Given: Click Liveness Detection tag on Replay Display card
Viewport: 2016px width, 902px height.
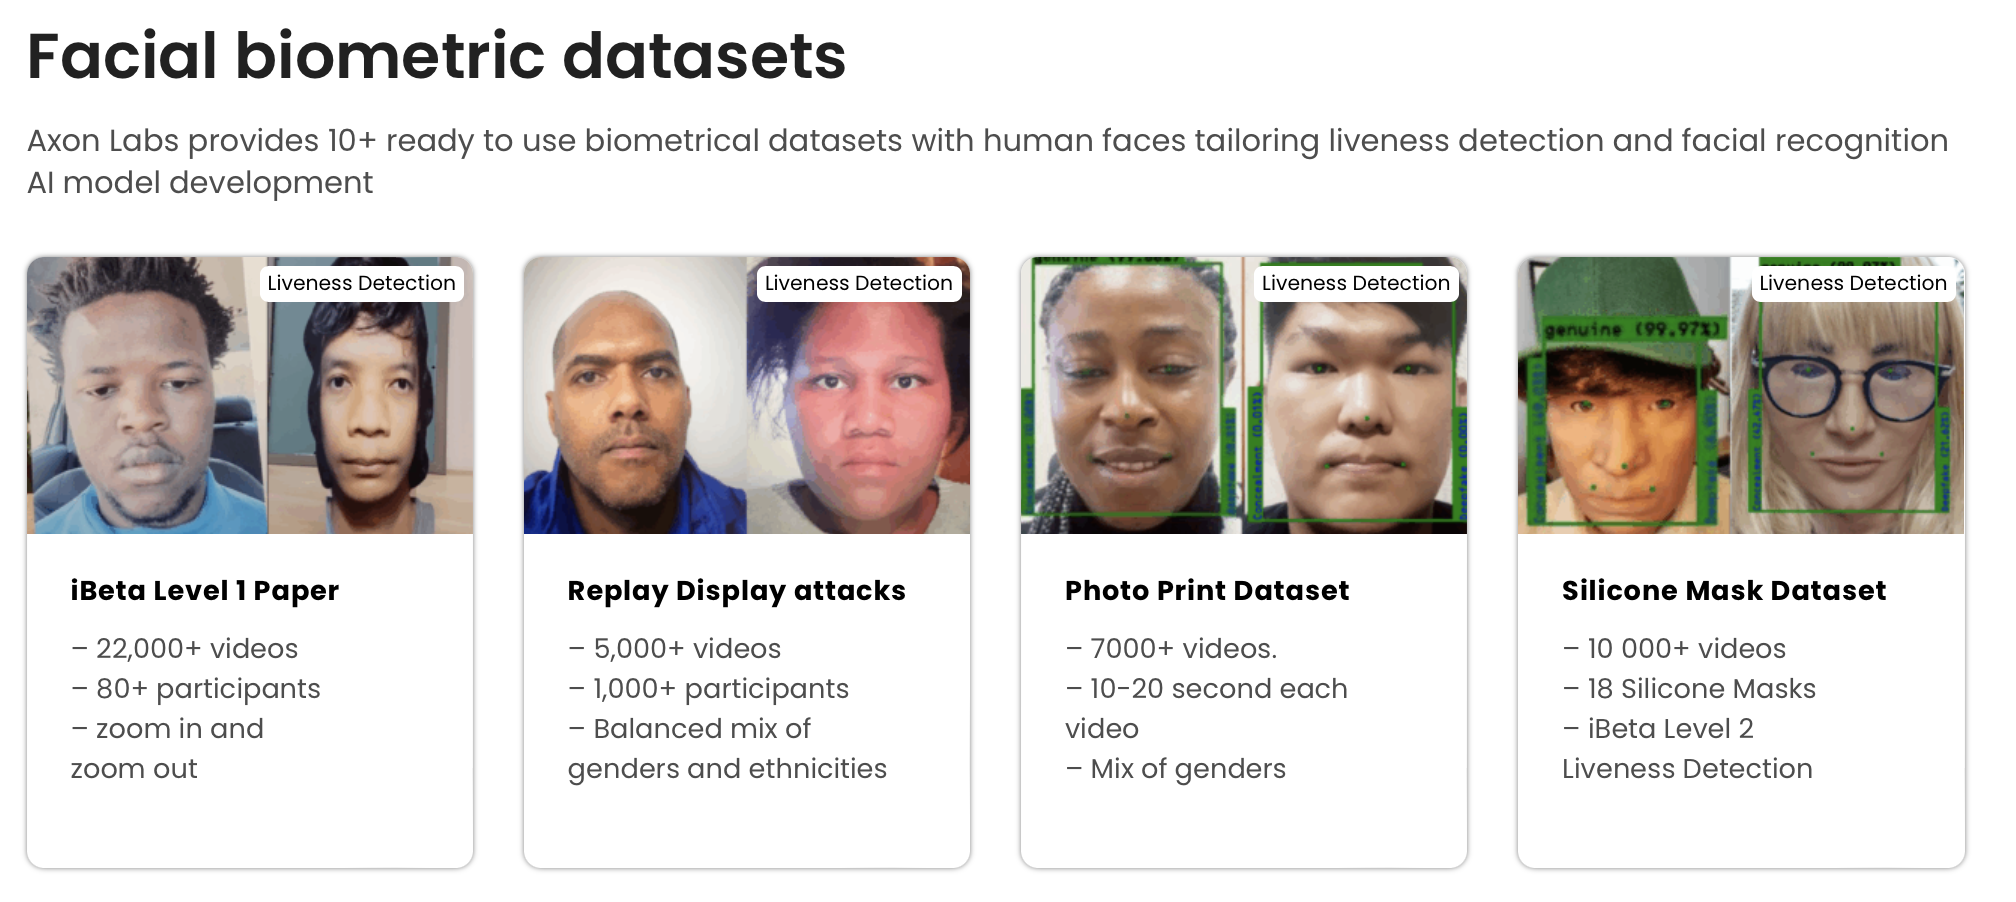Looking at the screenshot, I should (x=858, y=284).
